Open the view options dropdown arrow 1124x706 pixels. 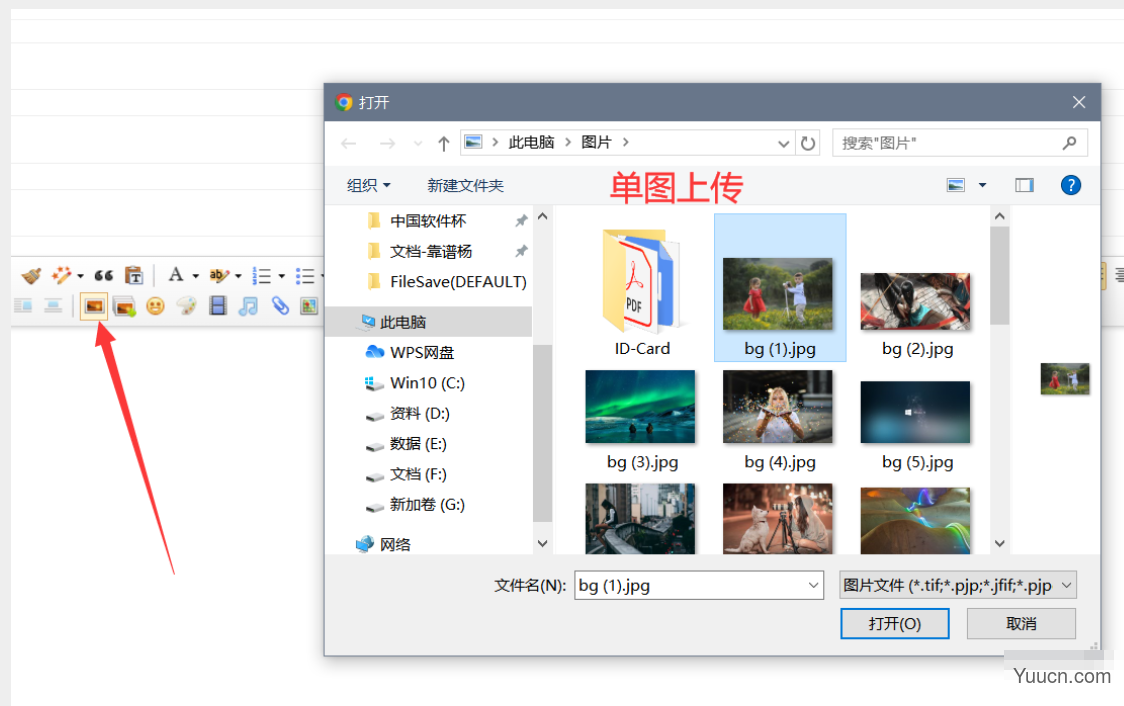(983, 186)
